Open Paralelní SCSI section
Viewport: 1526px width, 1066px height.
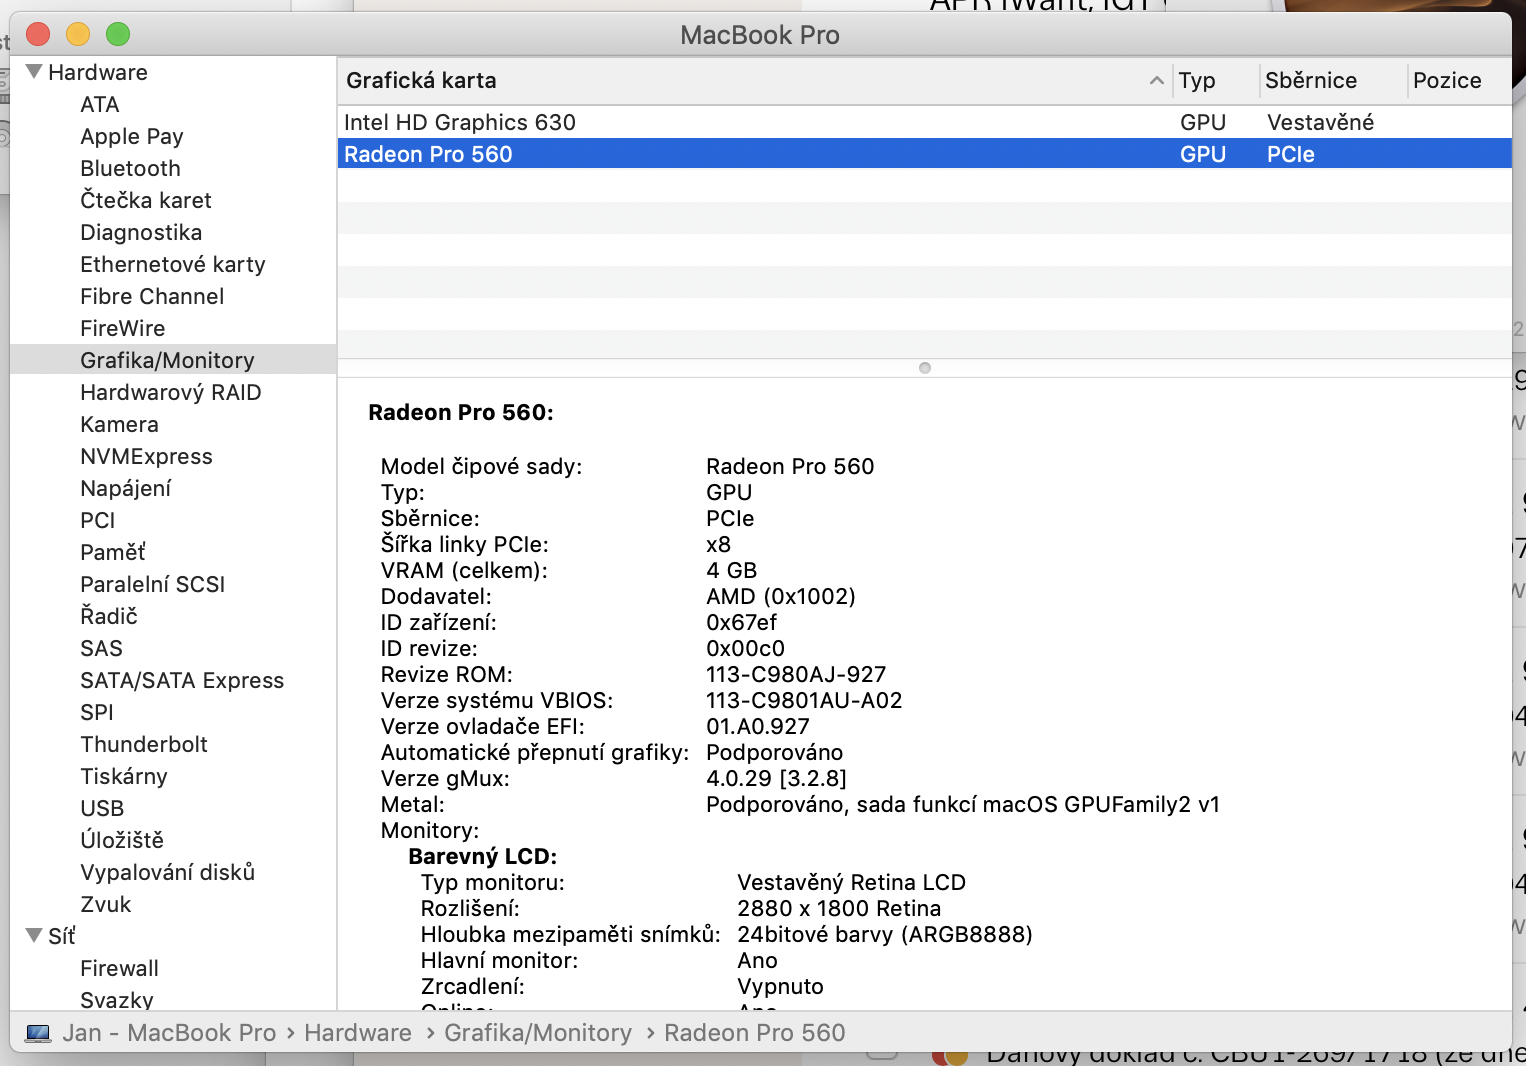(x=153, y=584)
